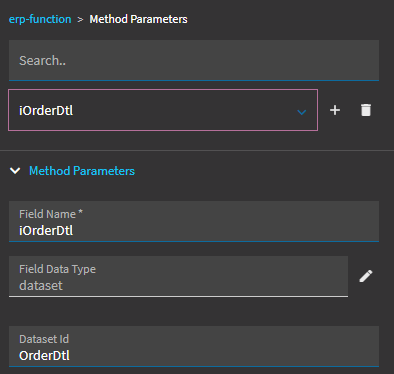Edit the Field Data Type with pencil icon
This screenshot has height=374, width=394.
point(366,276)
